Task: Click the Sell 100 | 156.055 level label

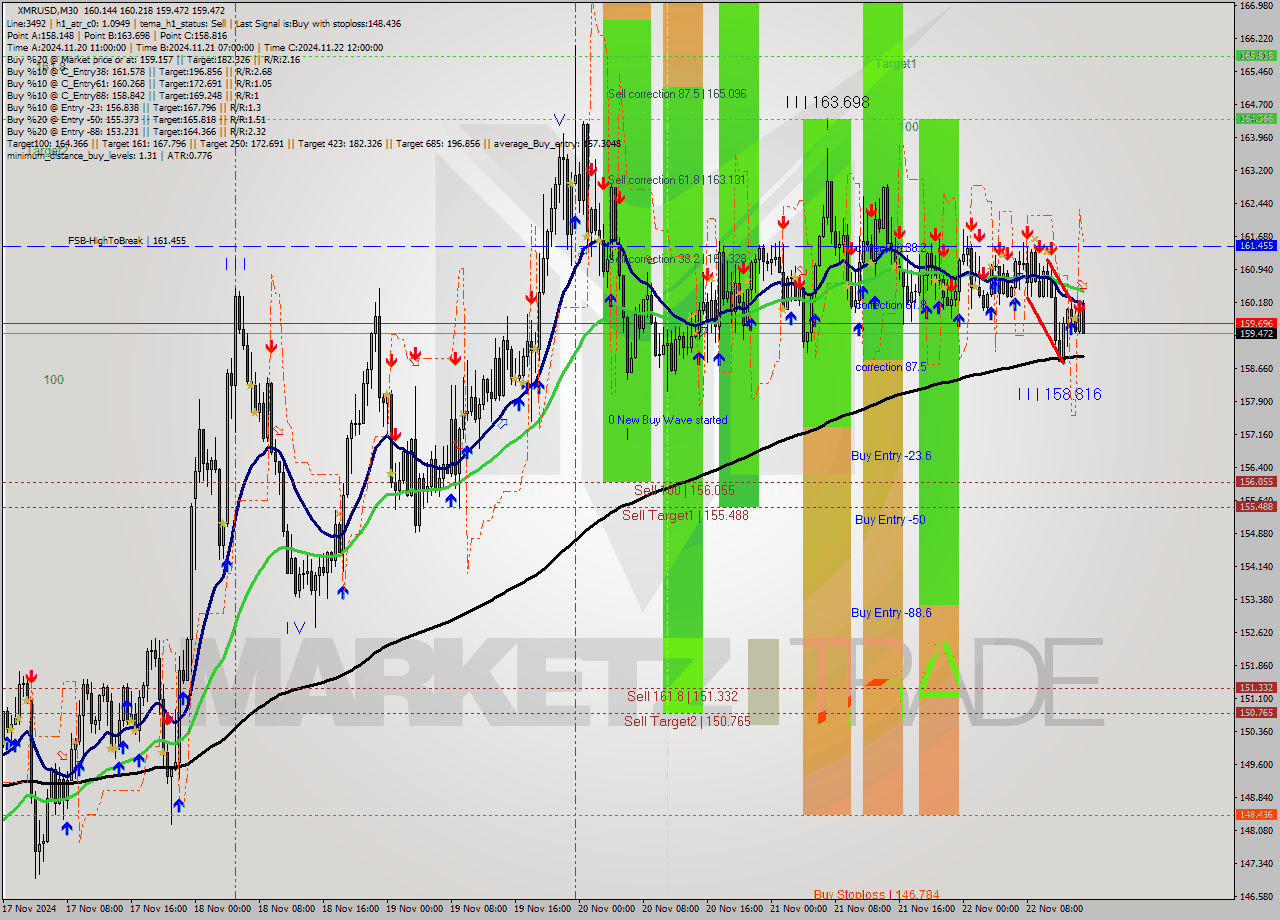Action: (x=684, y=490)
